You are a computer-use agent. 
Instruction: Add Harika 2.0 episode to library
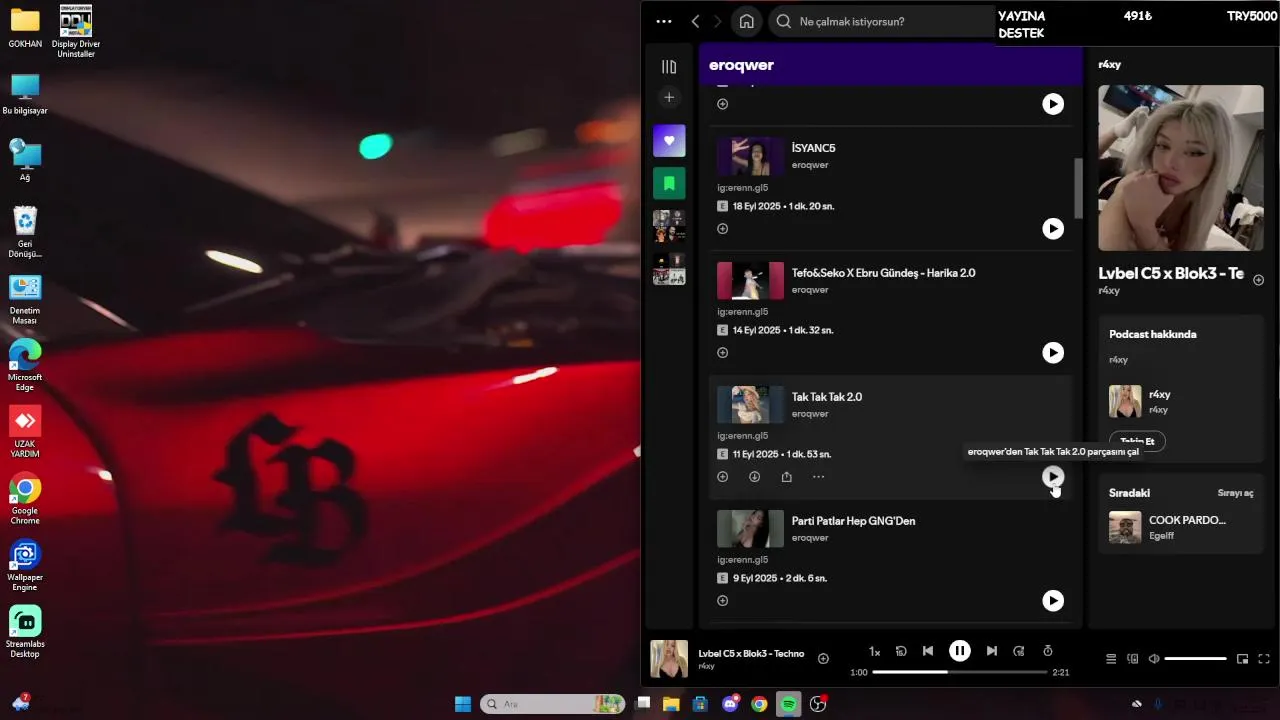click(723, 353)
